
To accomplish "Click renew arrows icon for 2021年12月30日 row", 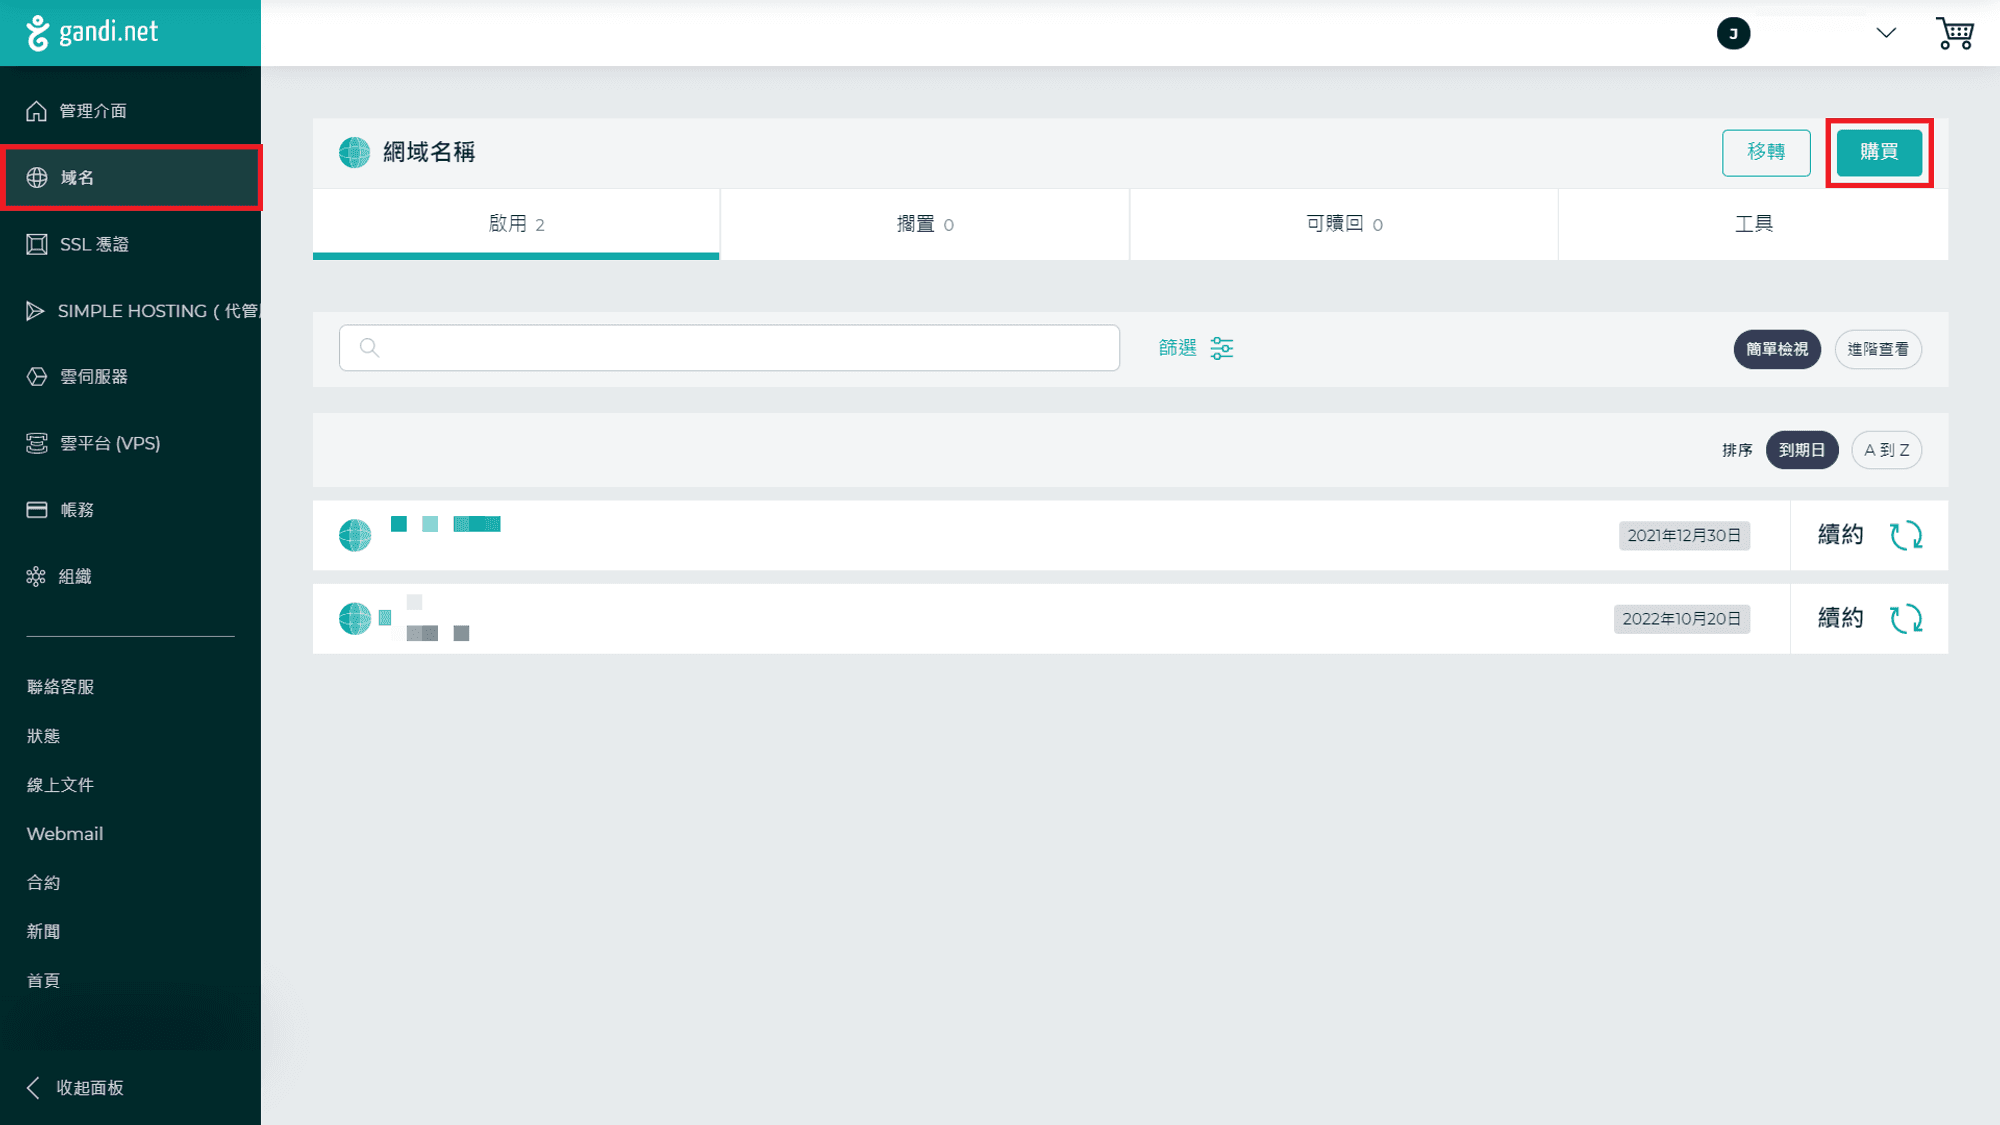I will [x=1906, y=536].
